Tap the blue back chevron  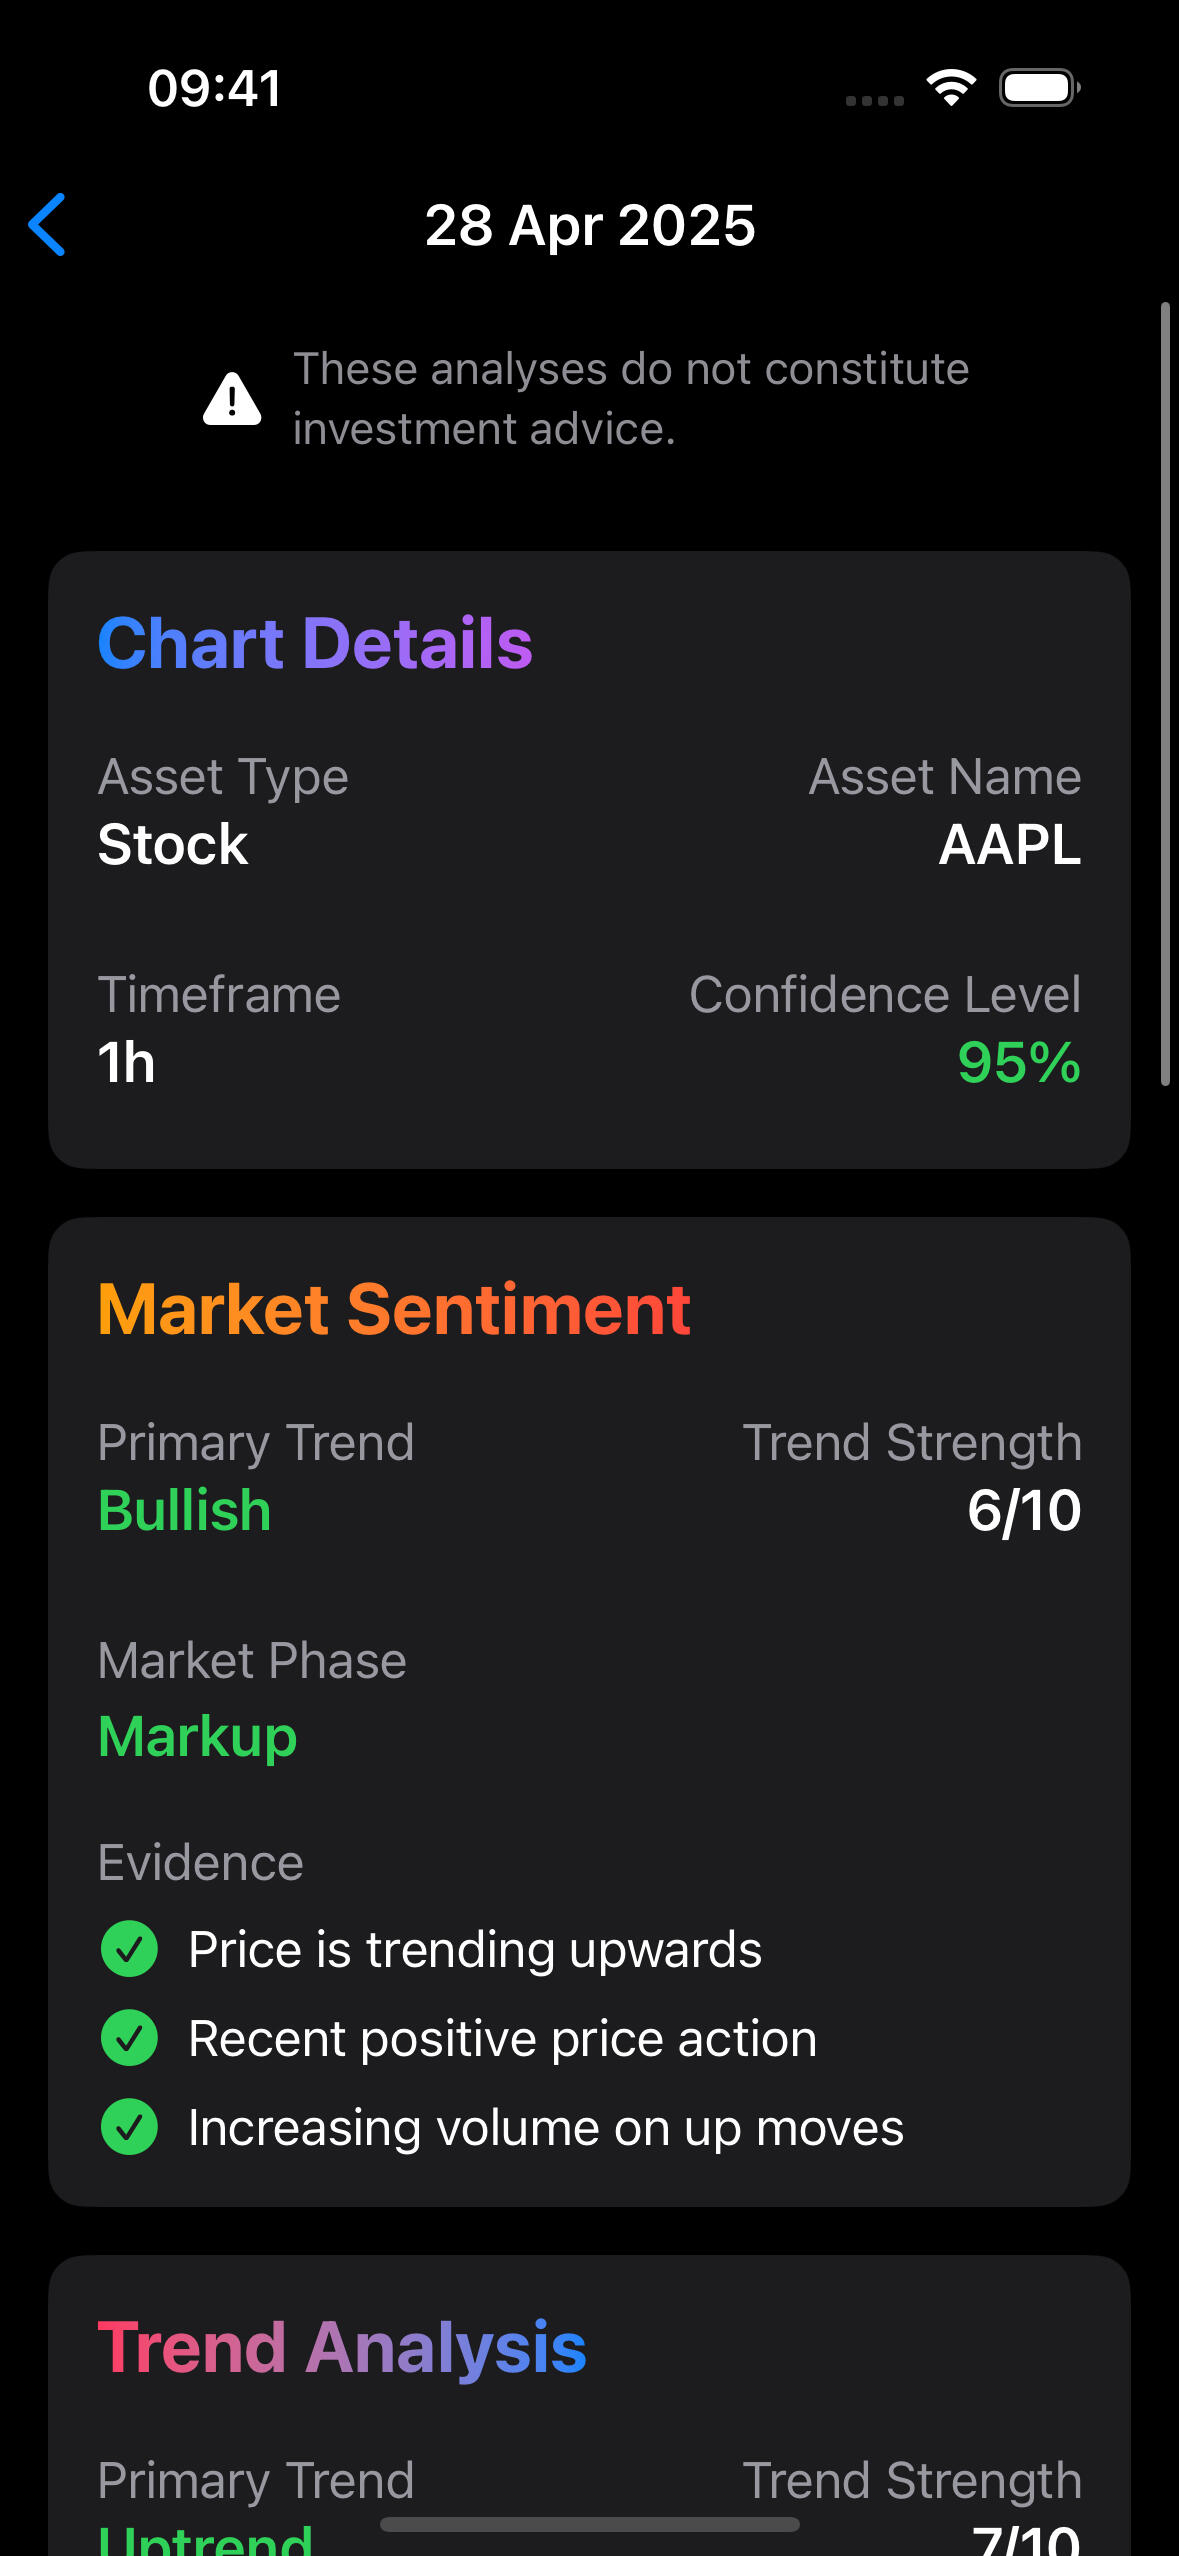47,225
